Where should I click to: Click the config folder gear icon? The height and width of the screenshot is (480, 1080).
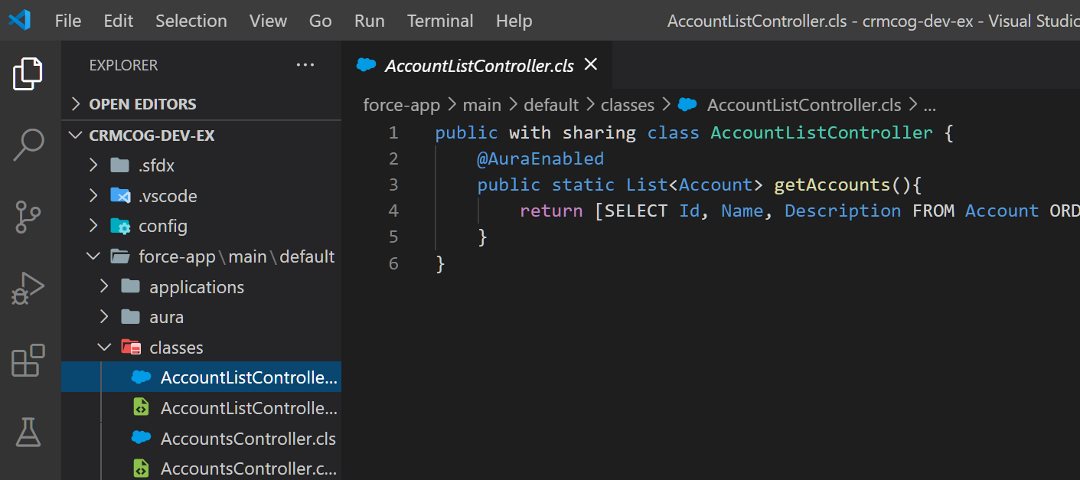120,226
